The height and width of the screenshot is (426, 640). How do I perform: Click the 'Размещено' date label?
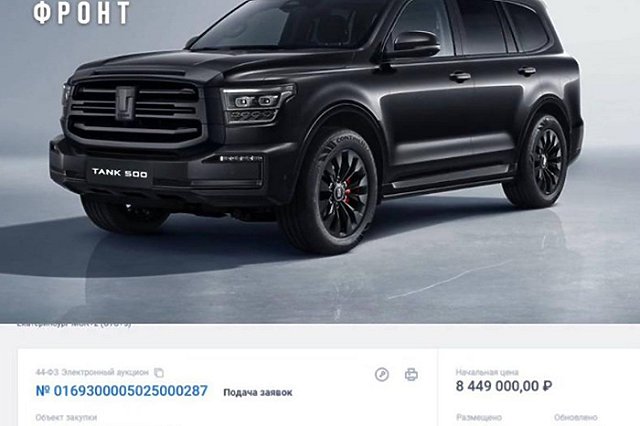[x=479, y=417]
